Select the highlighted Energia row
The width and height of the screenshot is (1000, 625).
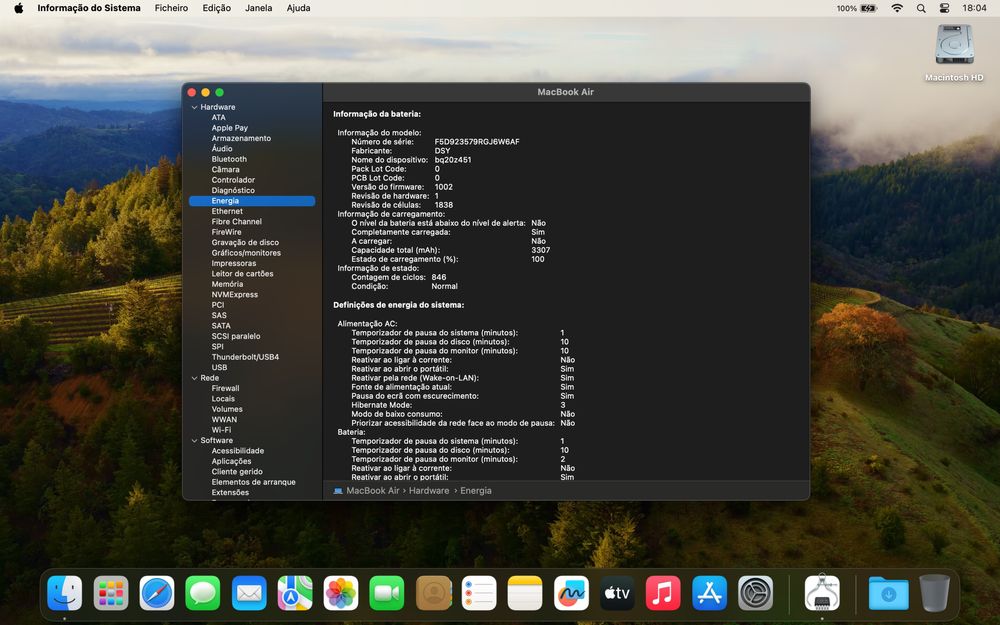[252, 201]
